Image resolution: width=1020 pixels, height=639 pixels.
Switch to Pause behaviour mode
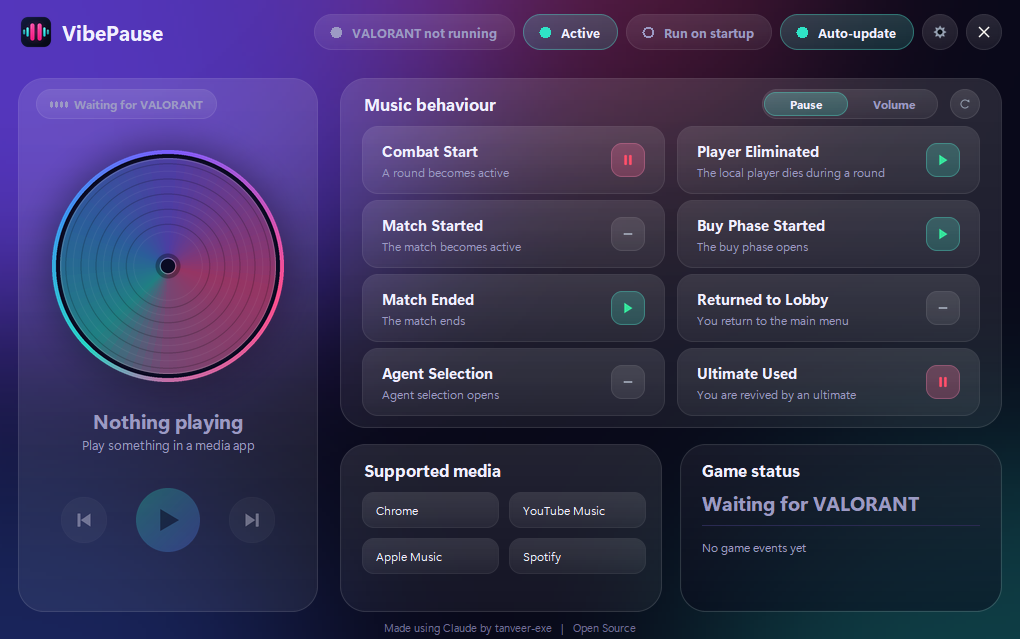(x=806, y=105)
